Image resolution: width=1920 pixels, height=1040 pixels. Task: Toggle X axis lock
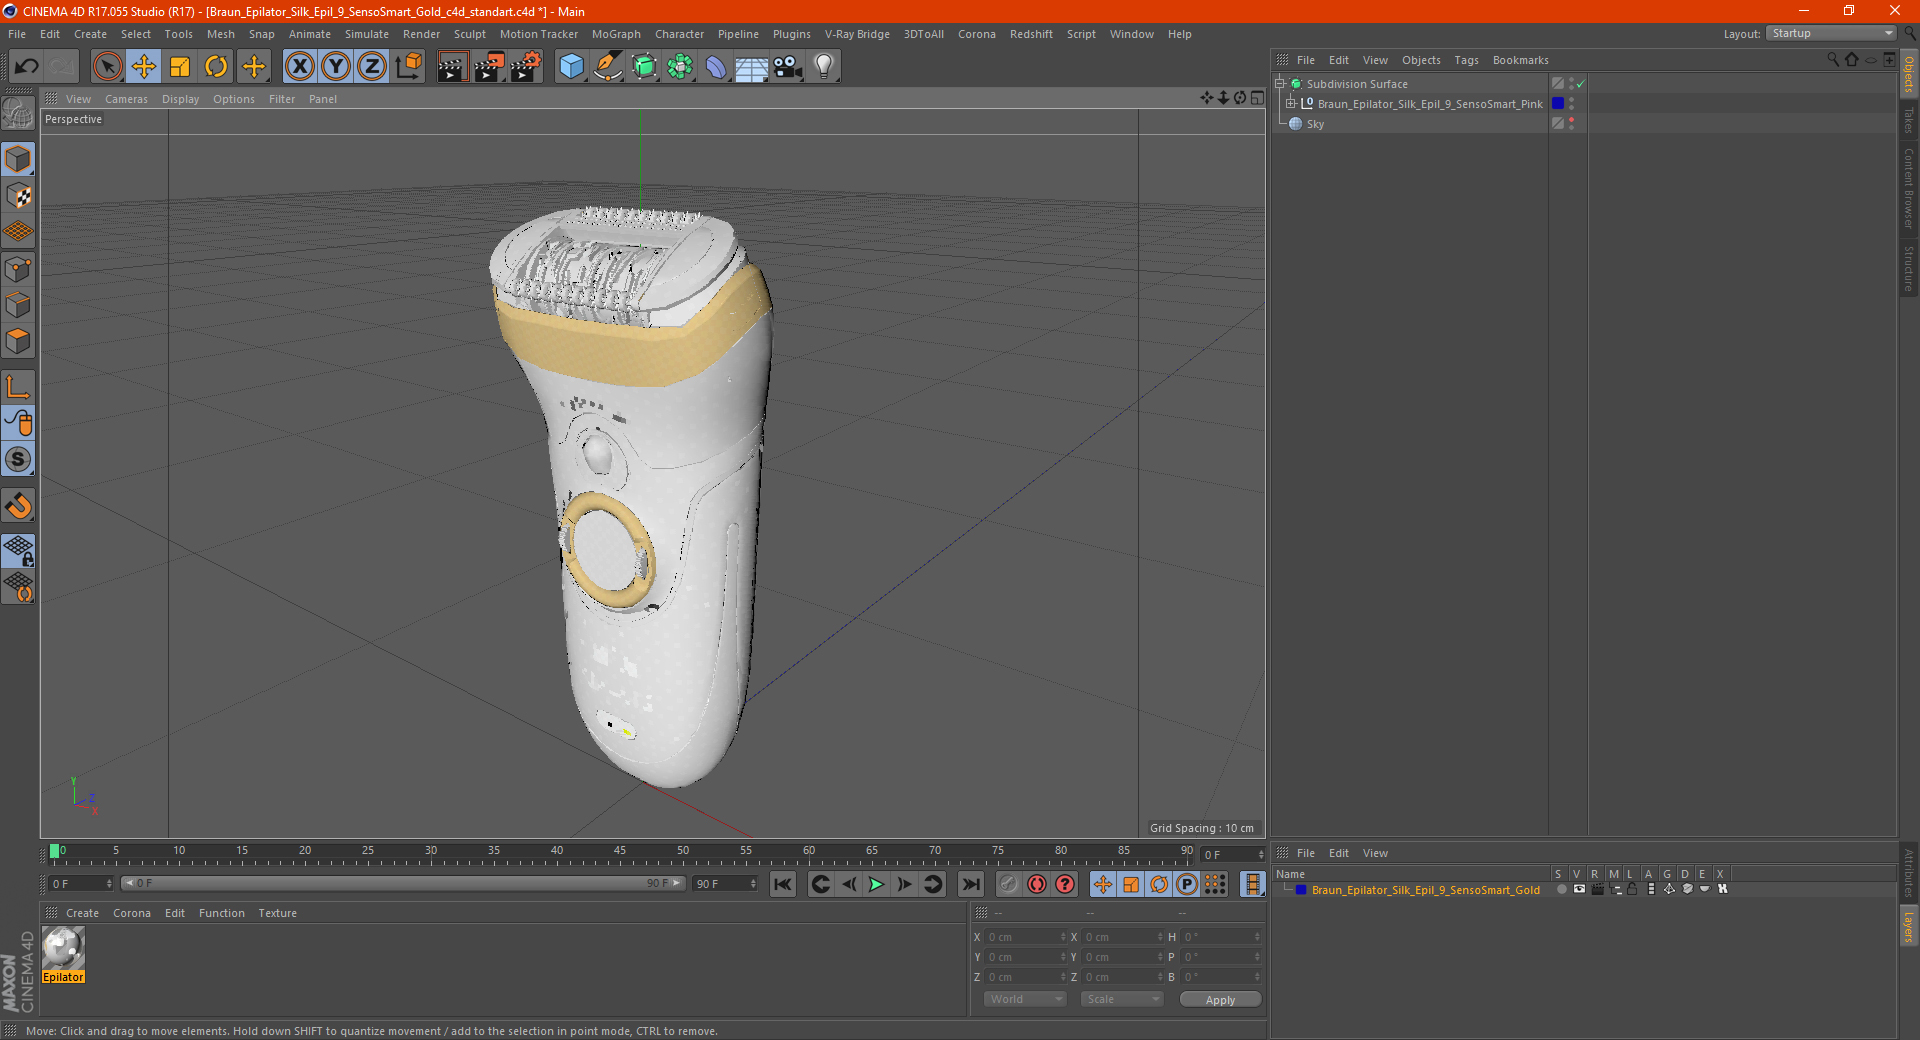point(300,67)
